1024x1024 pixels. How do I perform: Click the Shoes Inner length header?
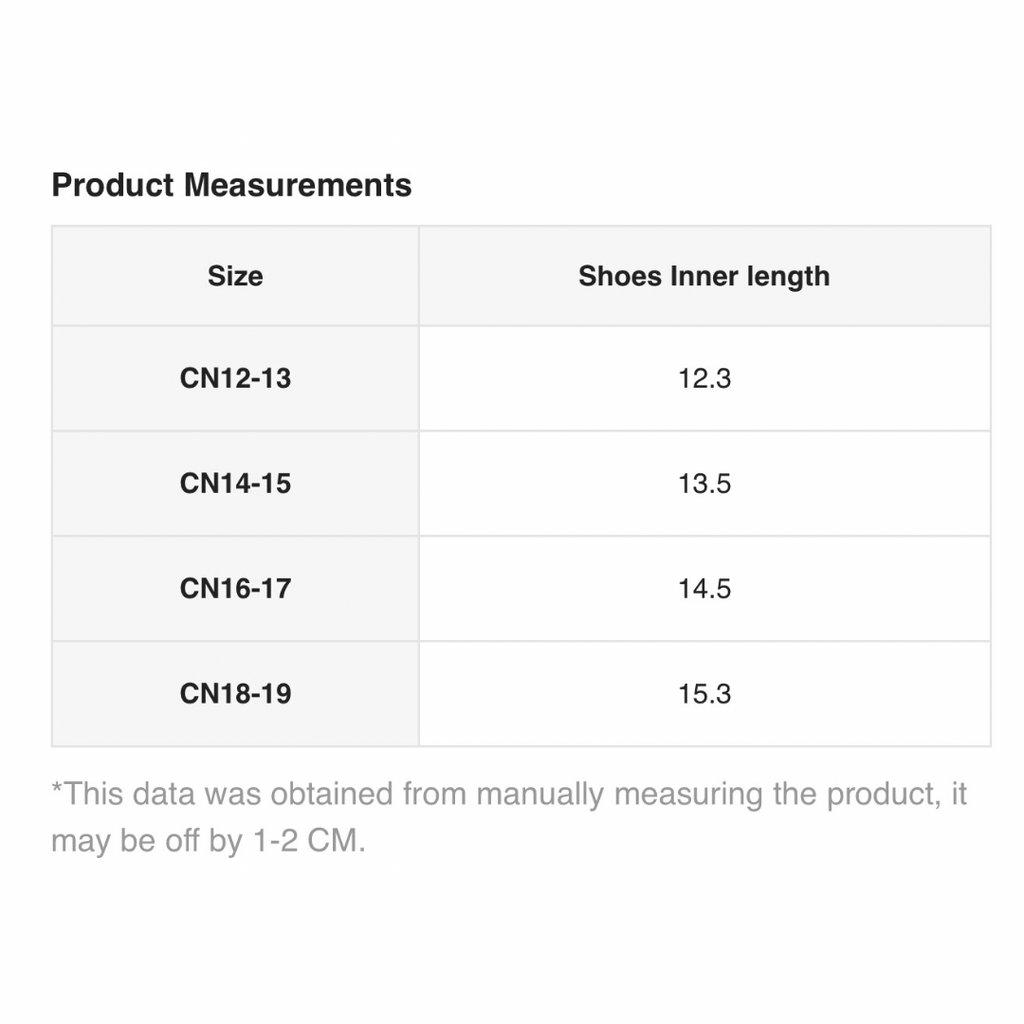(704, 276)
